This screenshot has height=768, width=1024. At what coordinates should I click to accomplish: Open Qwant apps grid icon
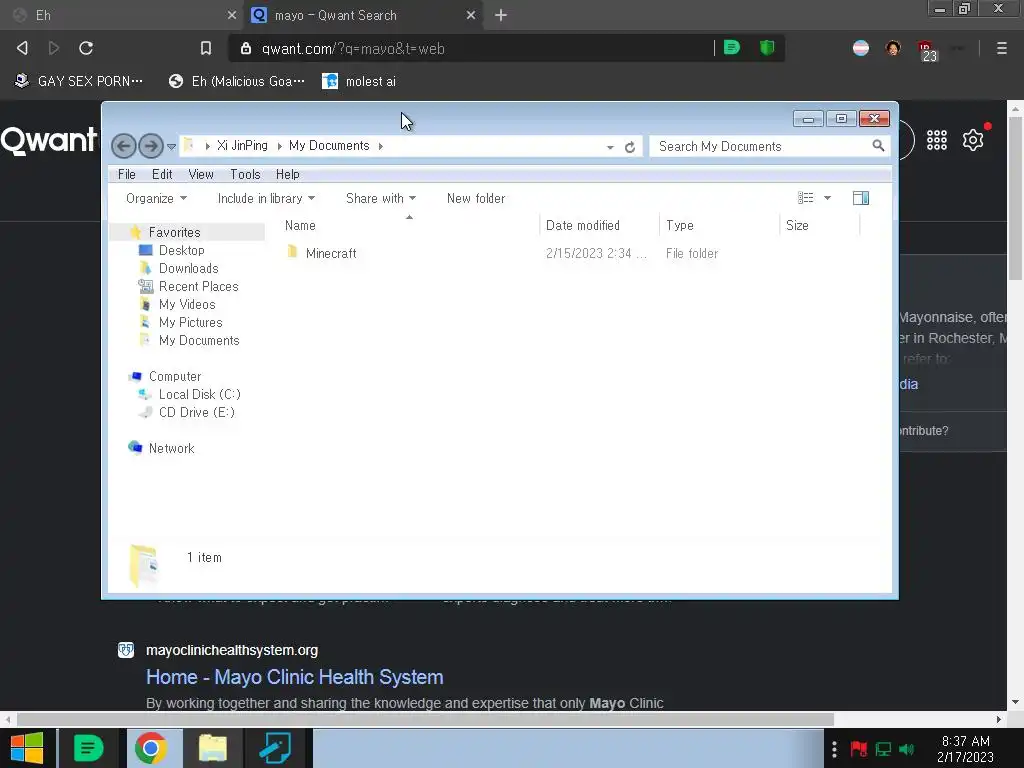click(936, 140)
